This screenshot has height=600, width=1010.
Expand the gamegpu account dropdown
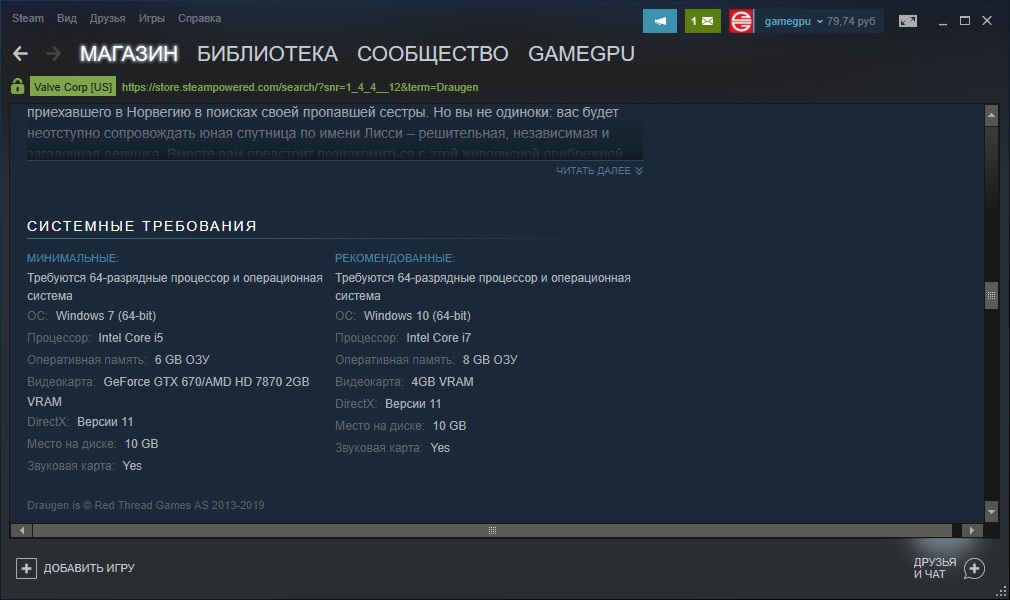[793, 21]
